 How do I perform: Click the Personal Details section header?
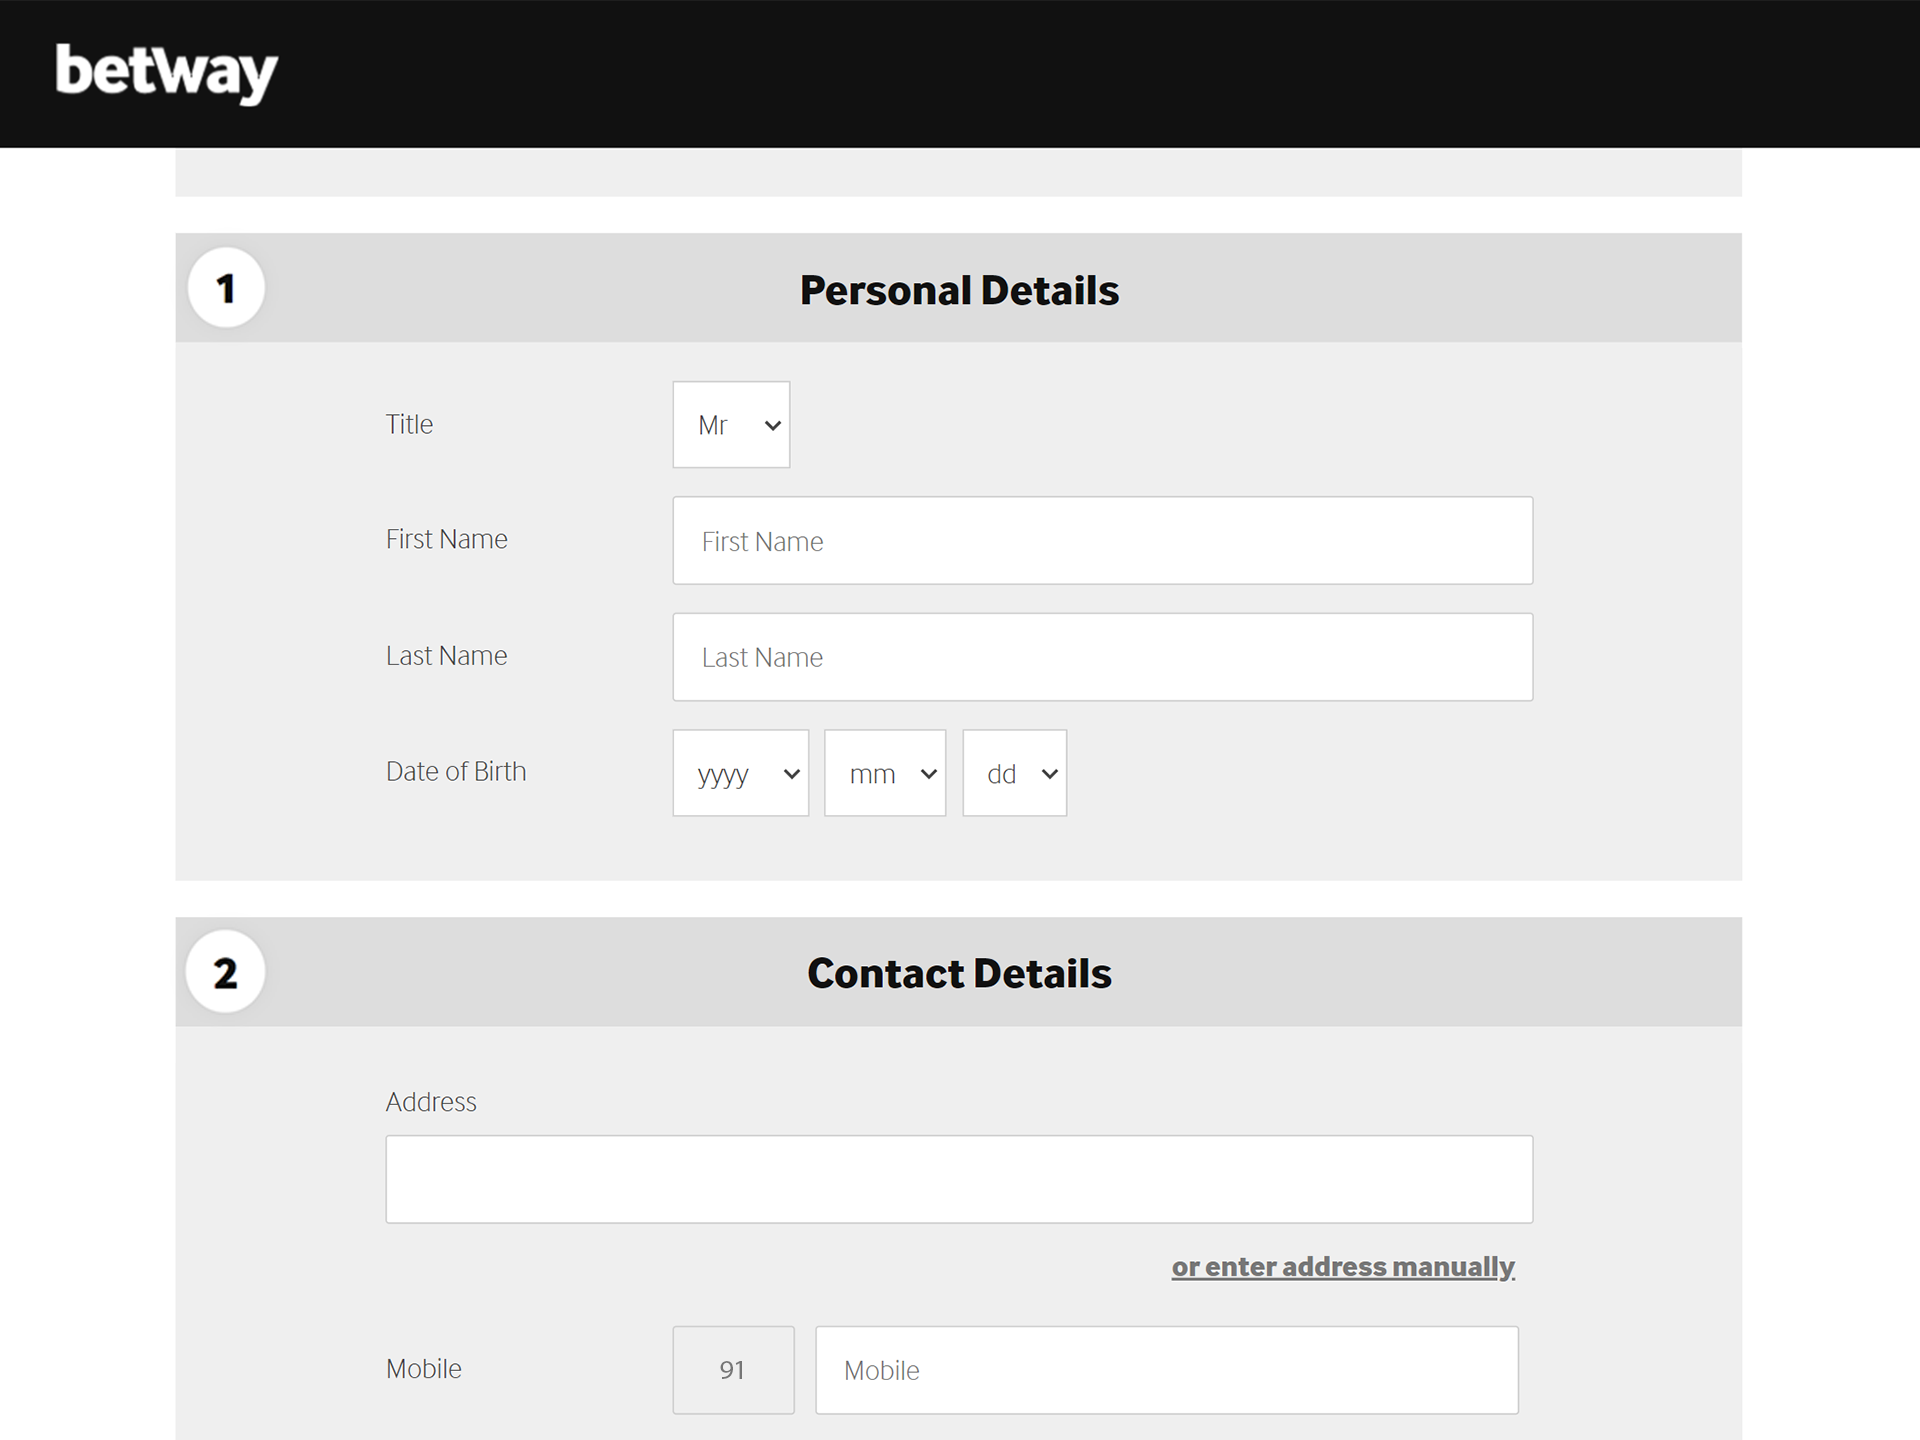(960, 289)
